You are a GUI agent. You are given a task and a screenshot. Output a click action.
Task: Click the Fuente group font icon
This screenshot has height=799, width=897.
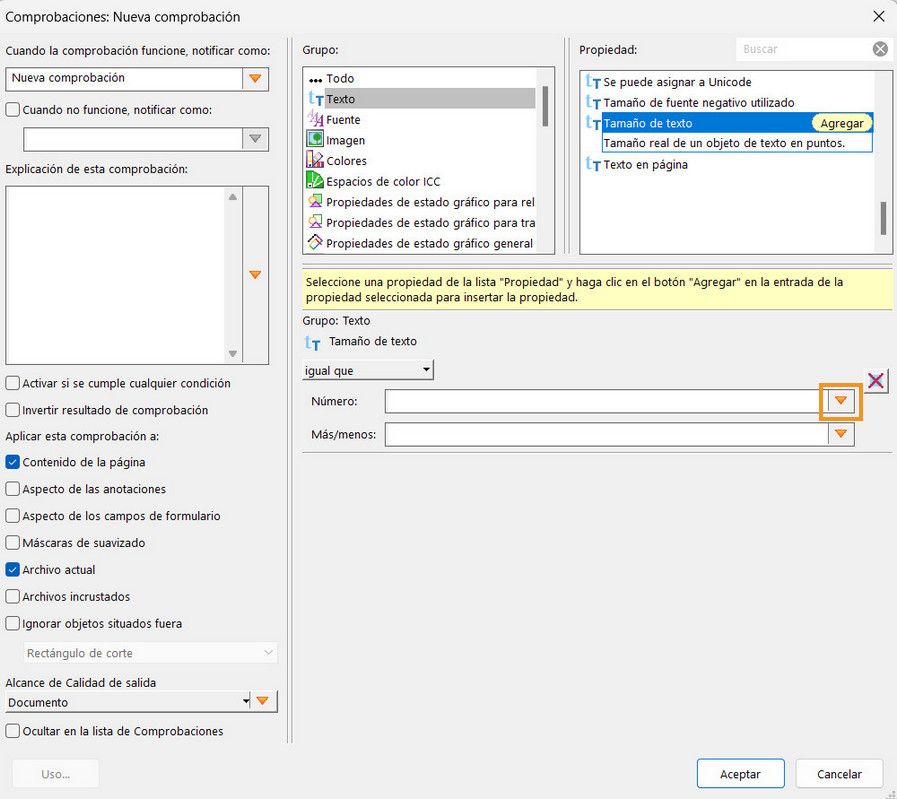pos(315,119)
